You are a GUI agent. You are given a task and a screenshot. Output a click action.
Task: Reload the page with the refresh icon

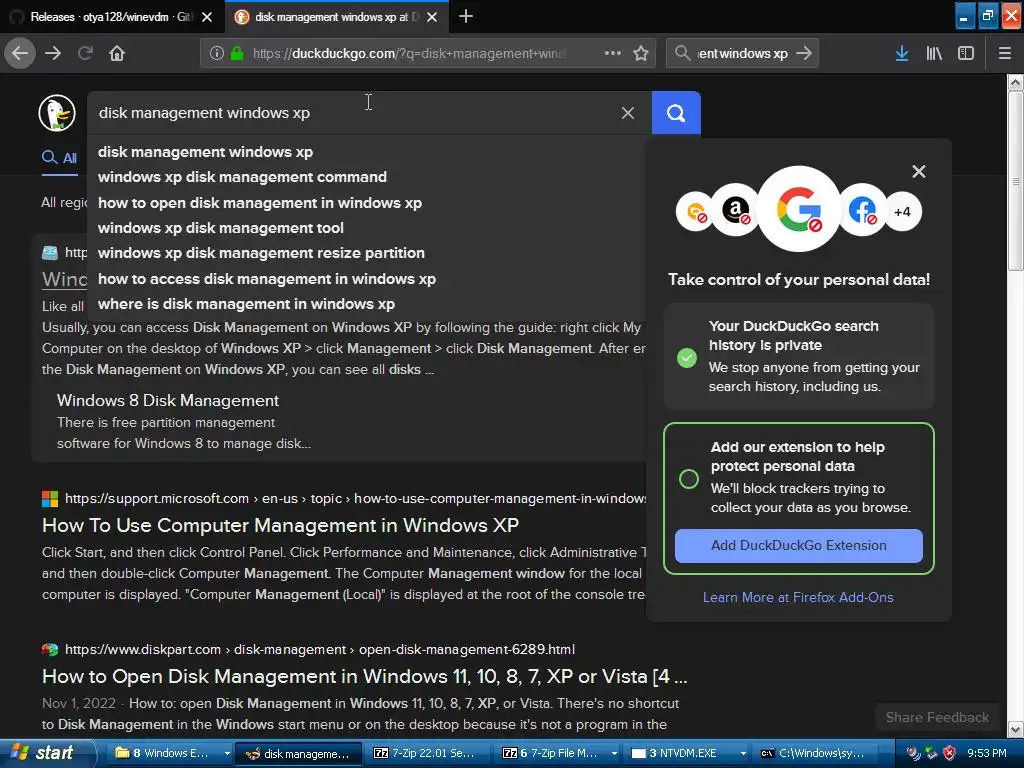click(x=86, y=53)
